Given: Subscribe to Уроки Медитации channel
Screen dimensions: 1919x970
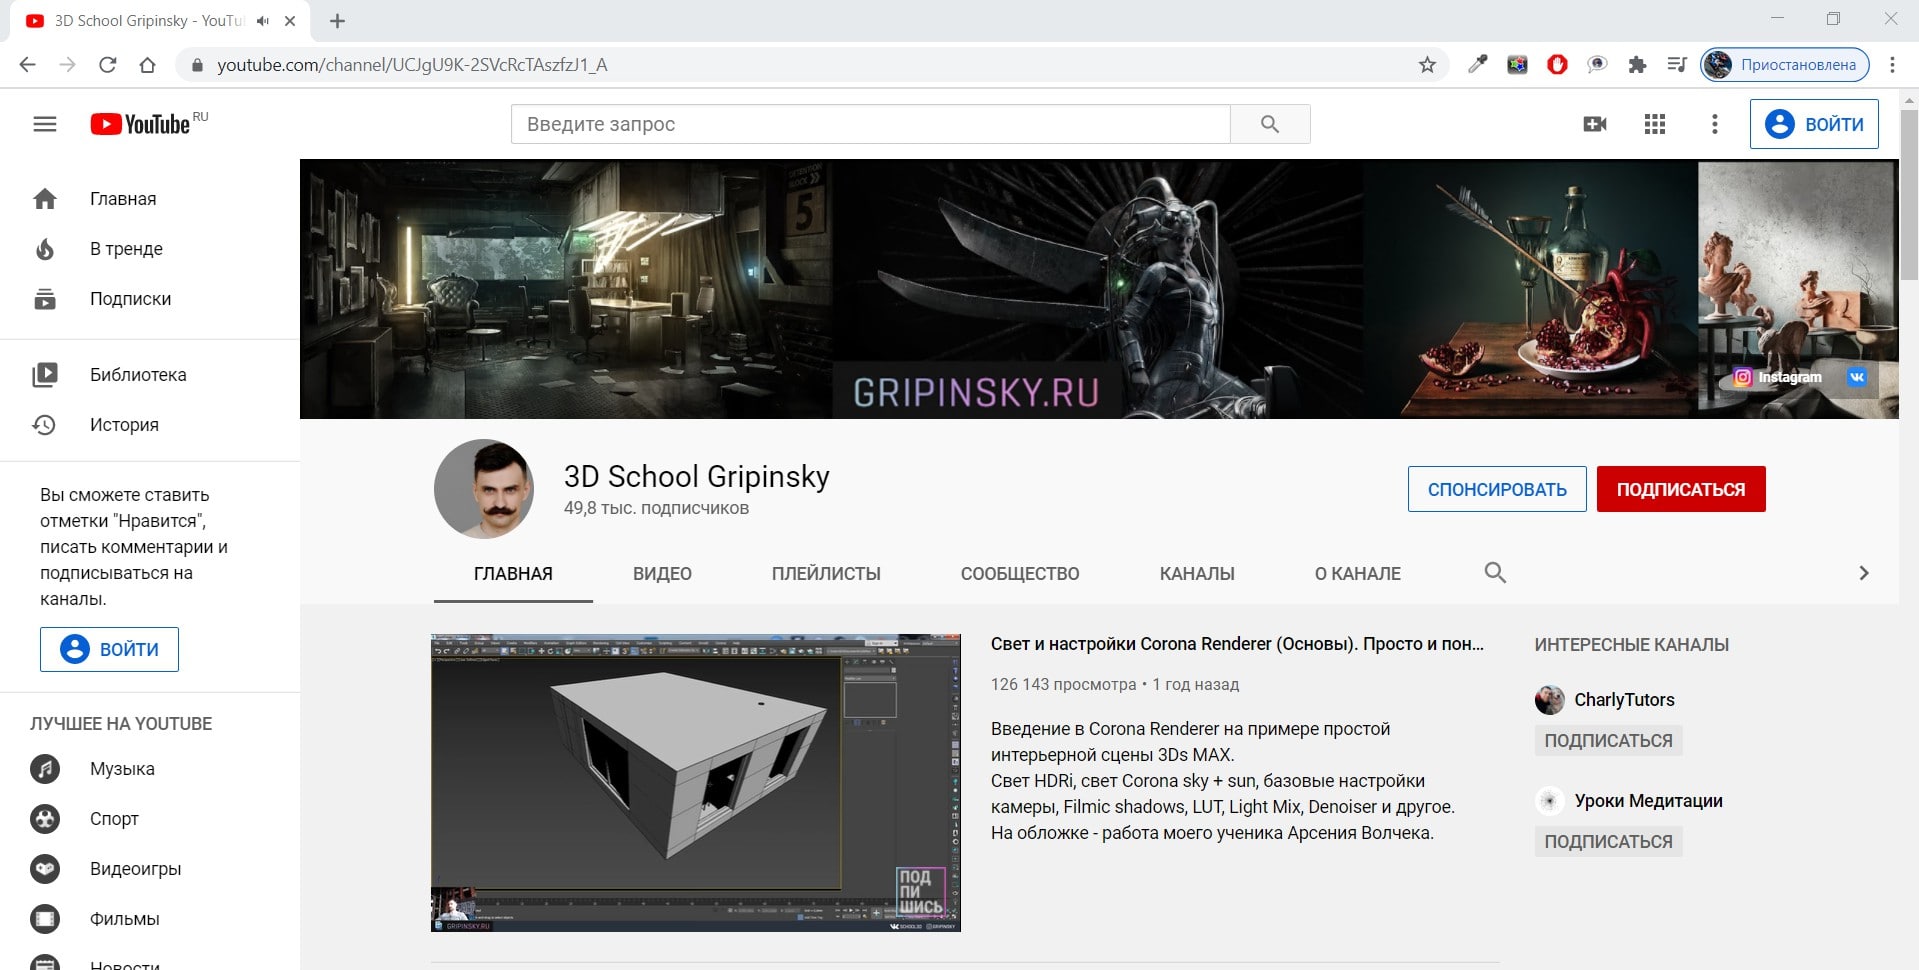Looking at the screenshot, I should coord(1608,842).
